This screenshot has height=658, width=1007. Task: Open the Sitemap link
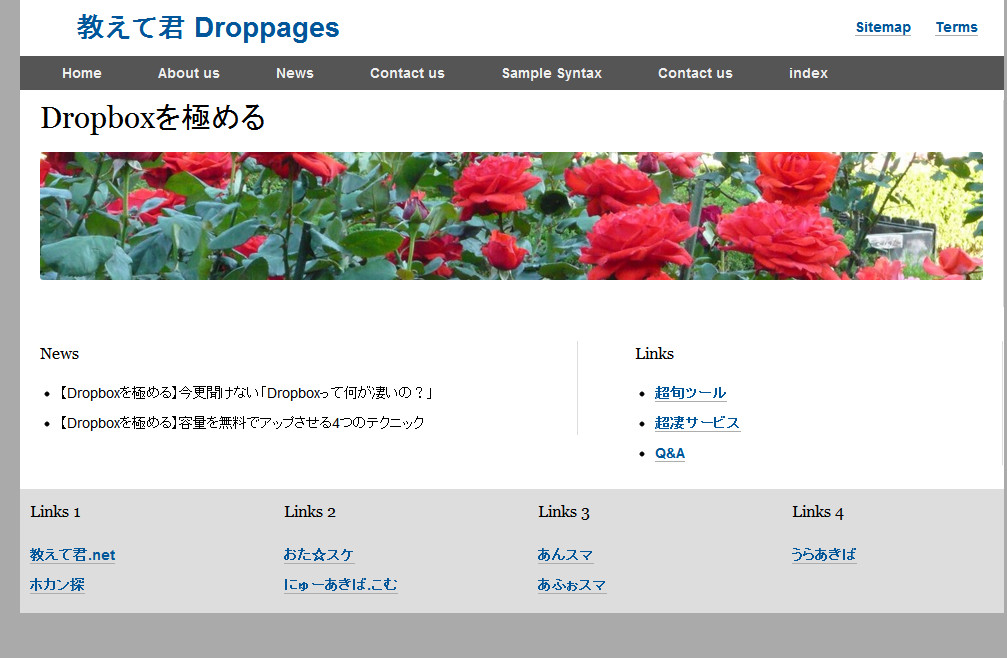tap(883, 27)
